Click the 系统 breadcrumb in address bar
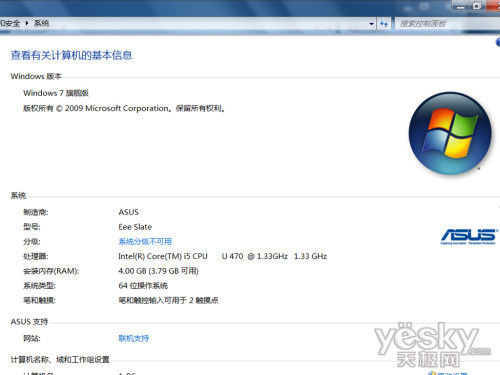This screenshot has height=375, width=500. tap(41, 23)
